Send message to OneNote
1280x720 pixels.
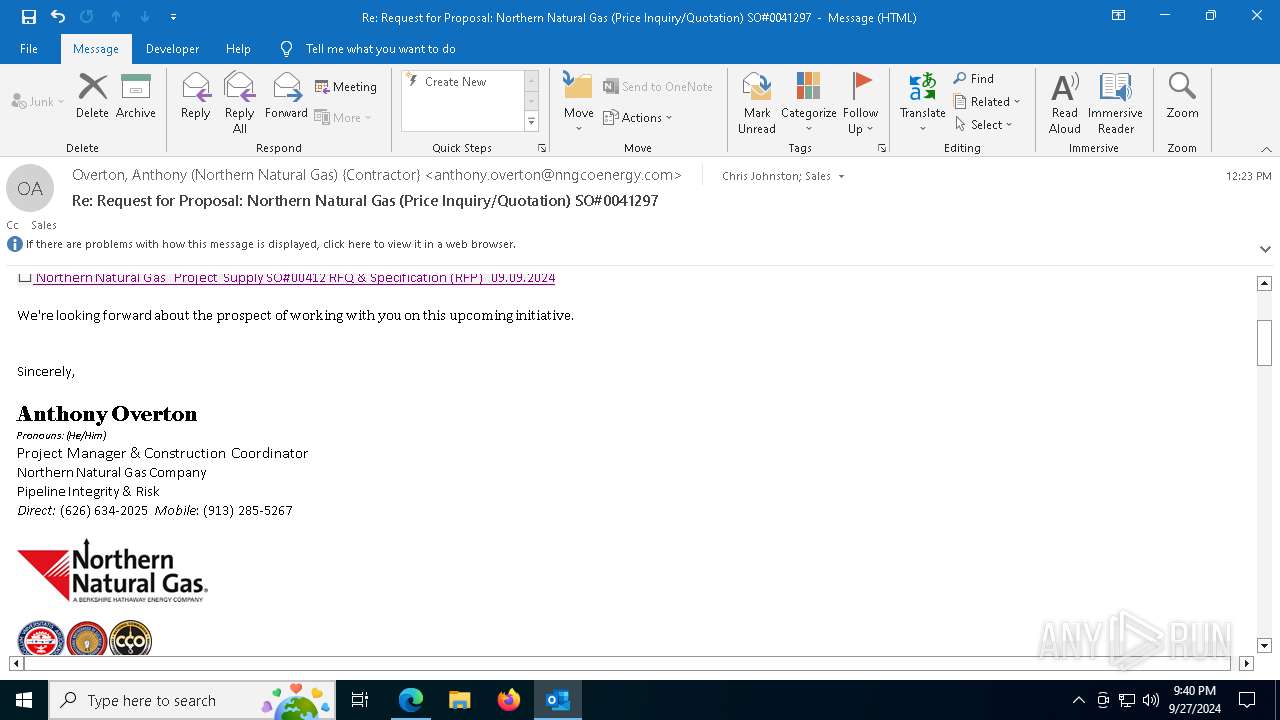tap(658, 87)
